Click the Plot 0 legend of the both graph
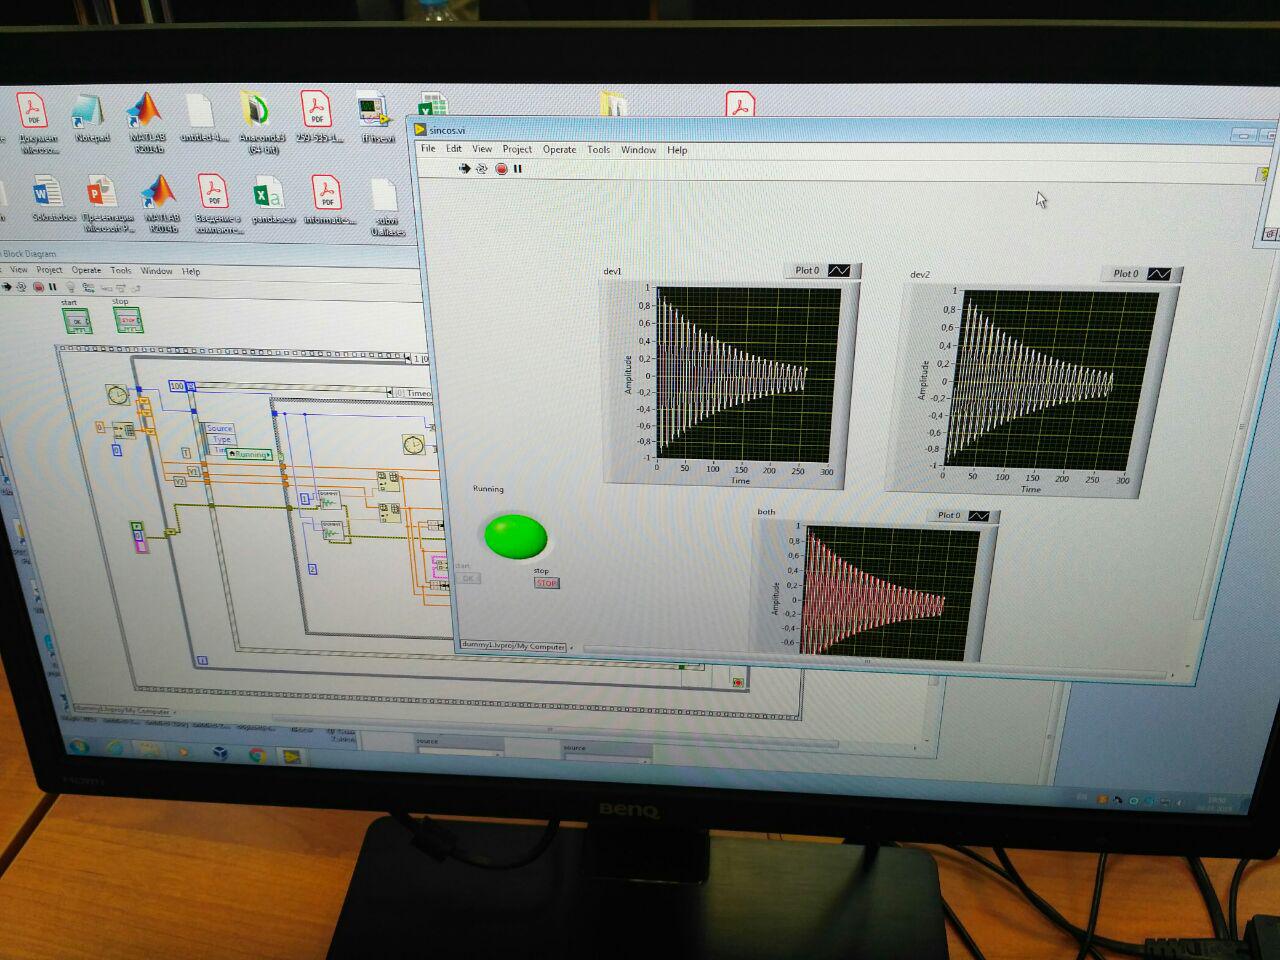This screenshot has width=1280, height=960. click(x=962, y=516)
